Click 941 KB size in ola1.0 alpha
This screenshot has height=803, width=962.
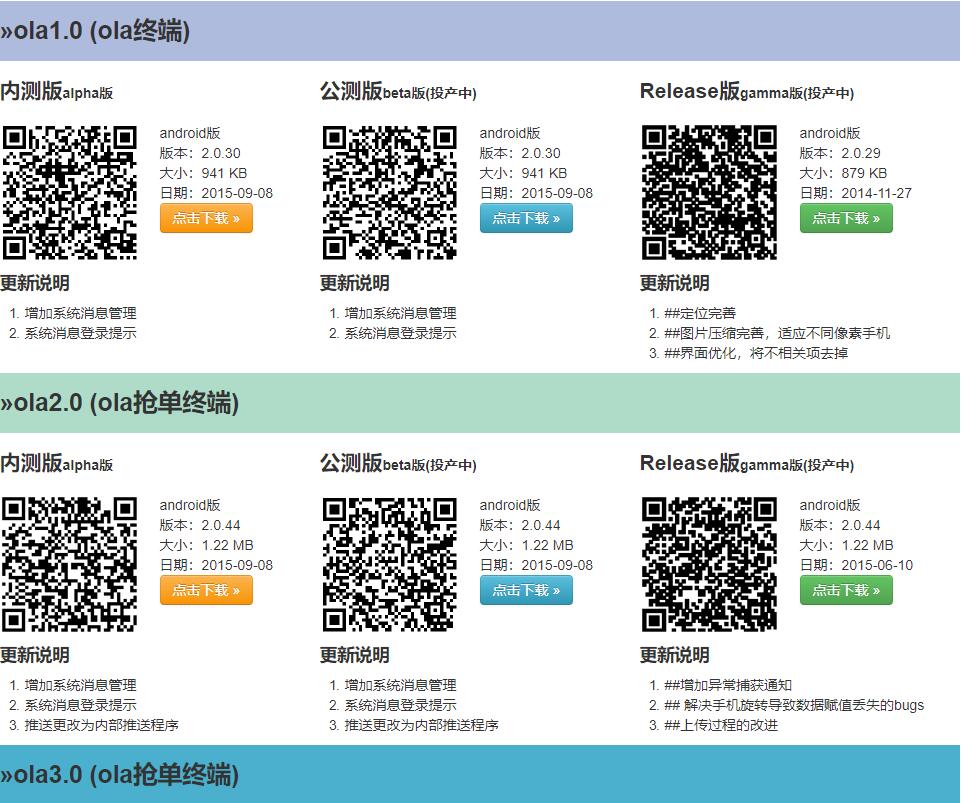[203, 174]
